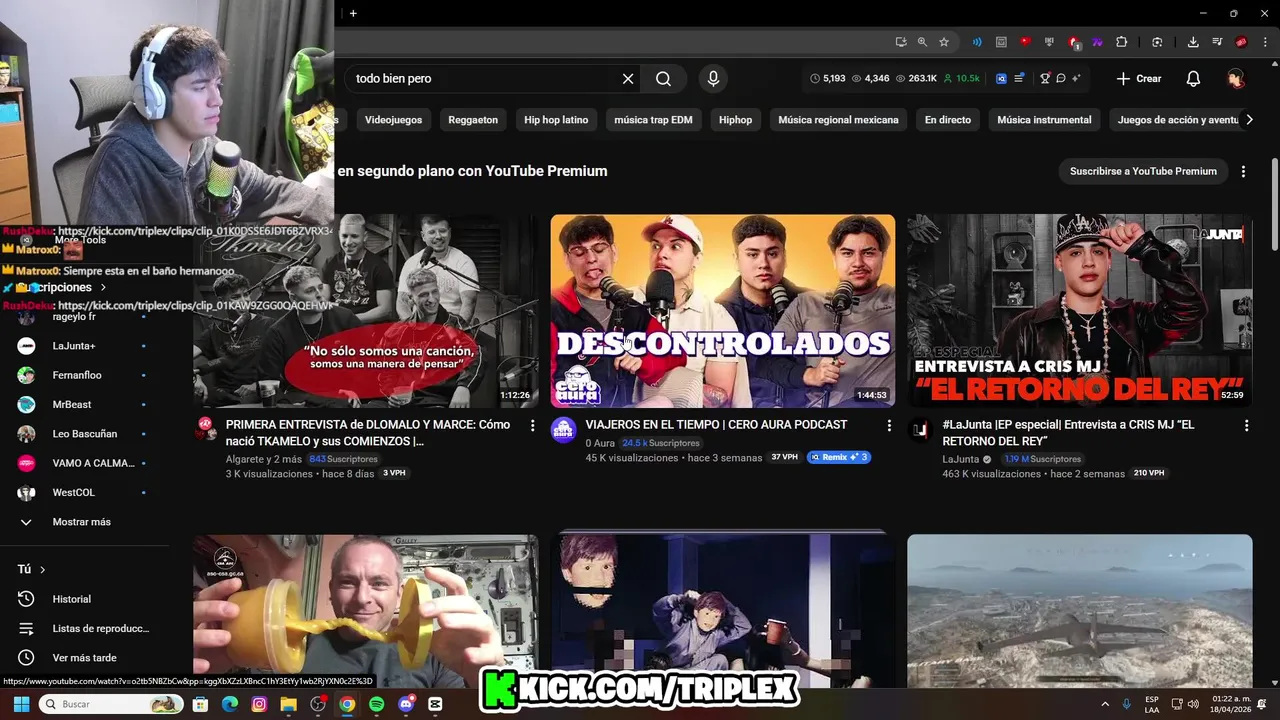Select the Música instrumental chip

tap(1044, 120)
